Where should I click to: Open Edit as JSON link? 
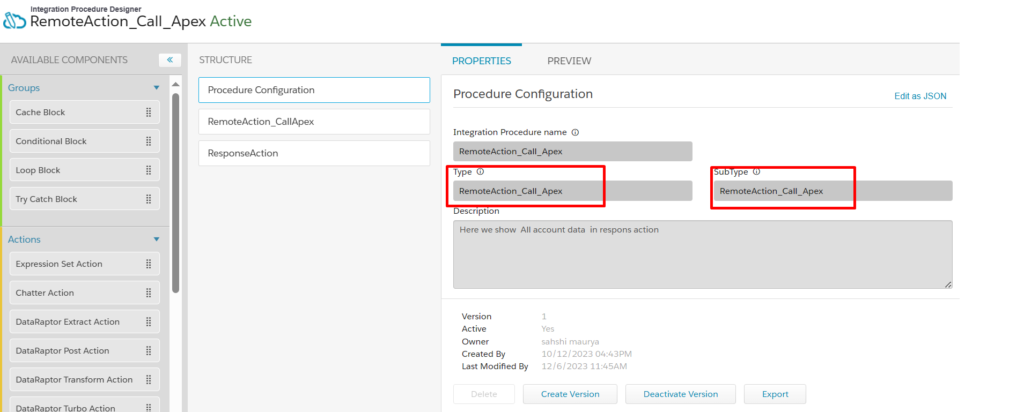(x=920, y=96)
